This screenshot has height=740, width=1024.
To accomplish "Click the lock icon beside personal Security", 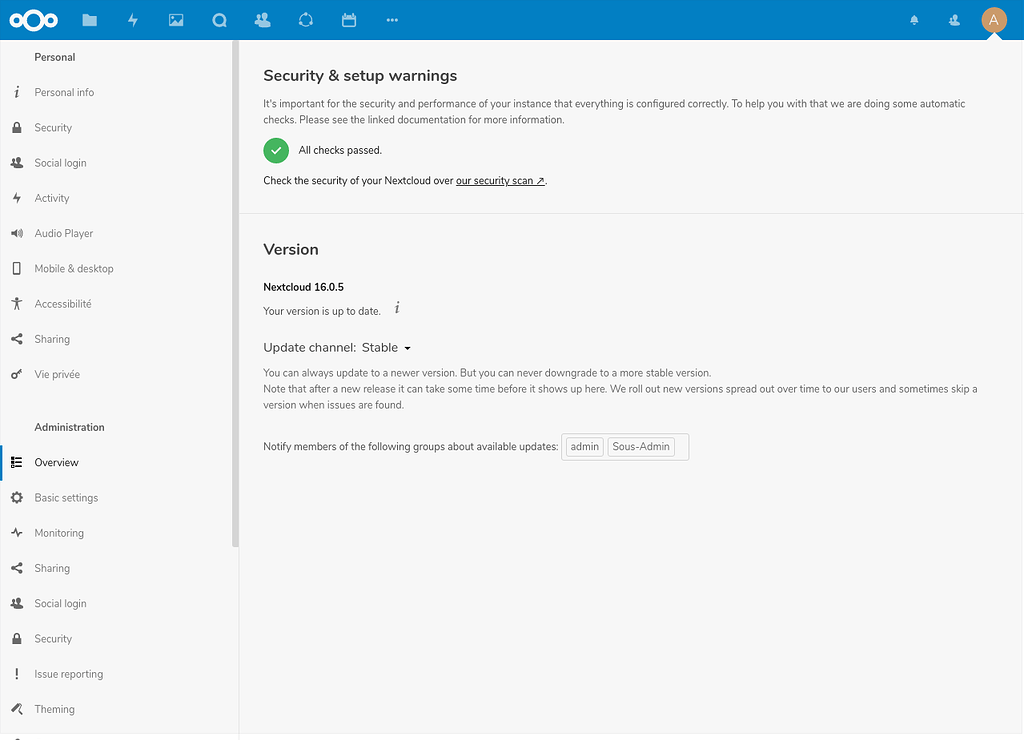I will [17, 127].
